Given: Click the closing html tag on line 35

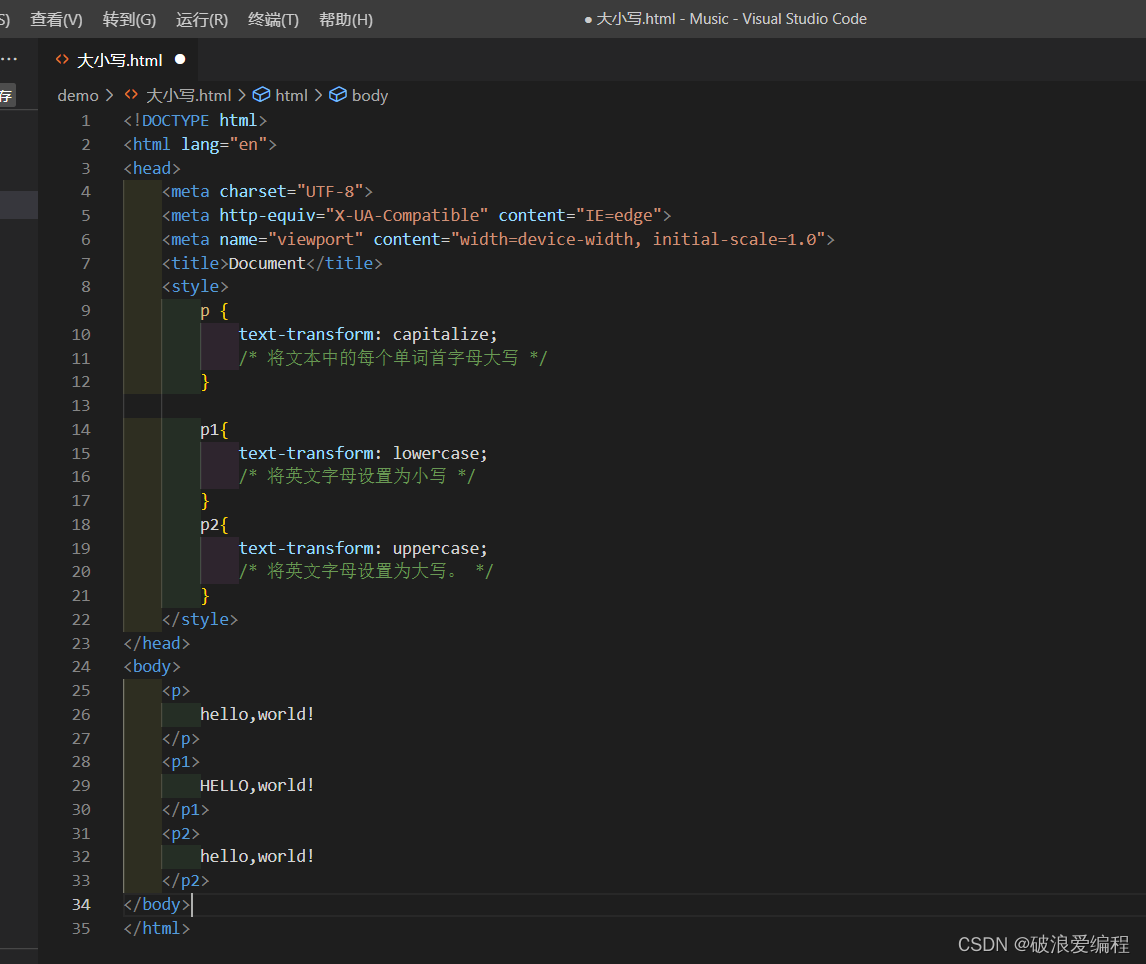Looking at the screenshot, I should coord(156,928).
